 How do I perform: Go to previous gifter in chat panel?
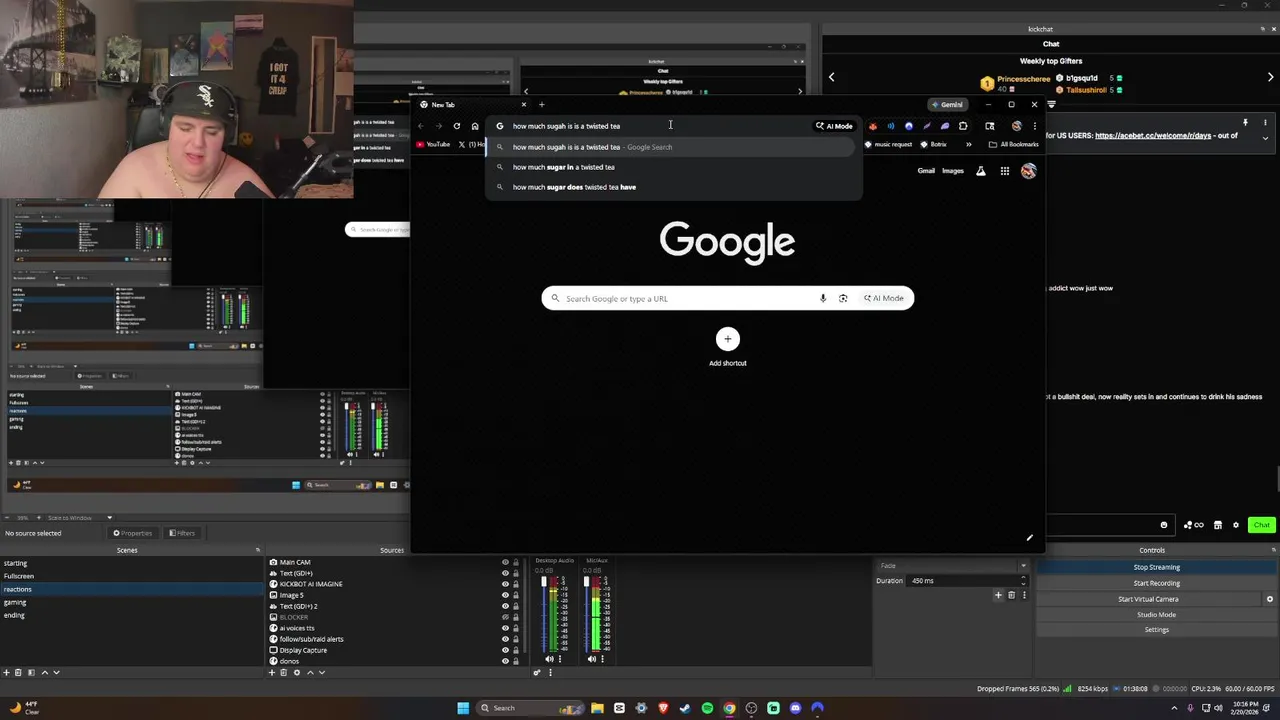[x=831, y=77]
